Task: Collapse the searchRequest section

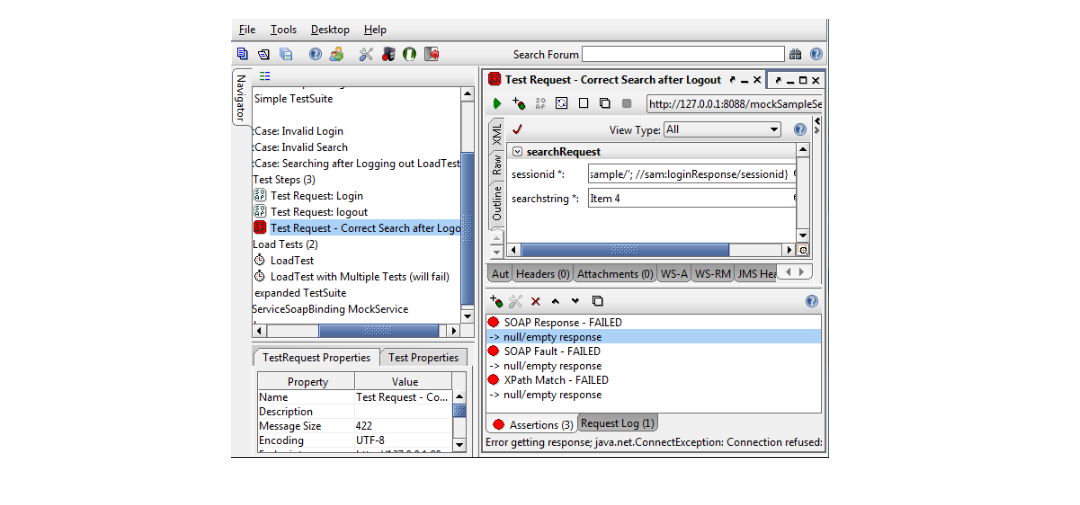Action: click(517, 152)
